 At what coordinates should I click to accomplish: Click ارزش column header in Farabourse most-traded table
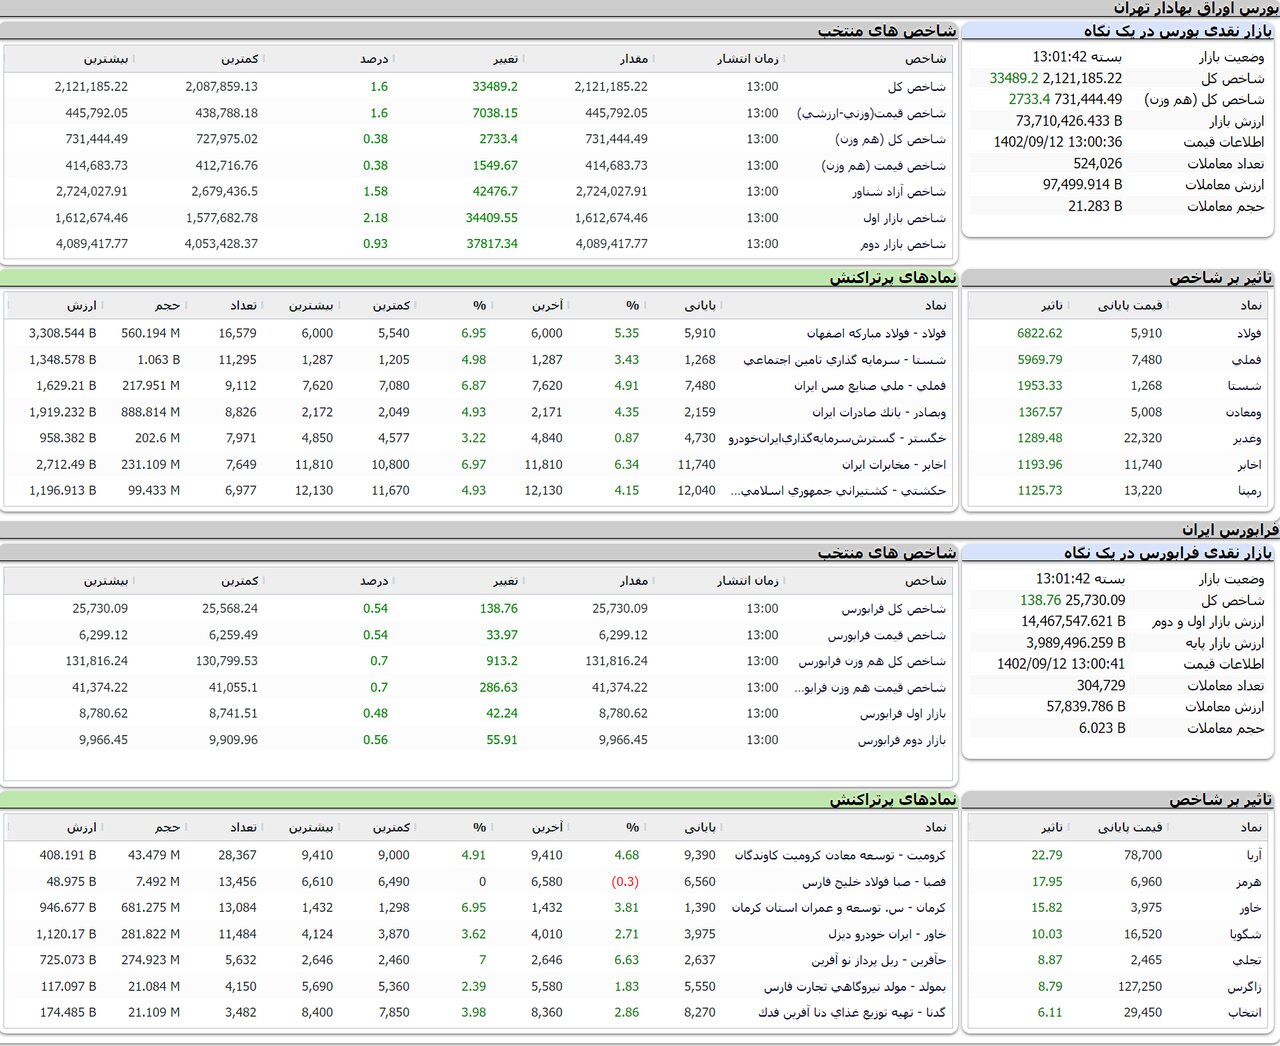click(x=82, y=828)
